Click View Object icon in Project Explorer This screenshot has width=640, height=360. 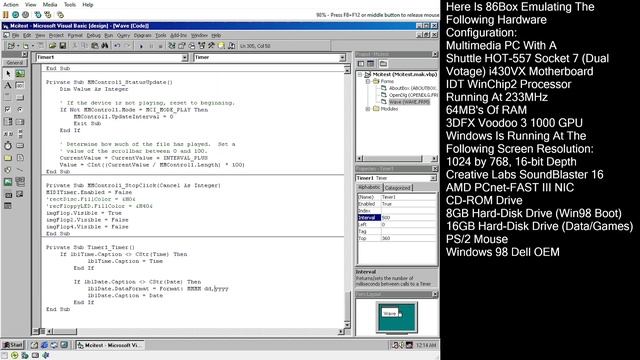tap(371, 64)
